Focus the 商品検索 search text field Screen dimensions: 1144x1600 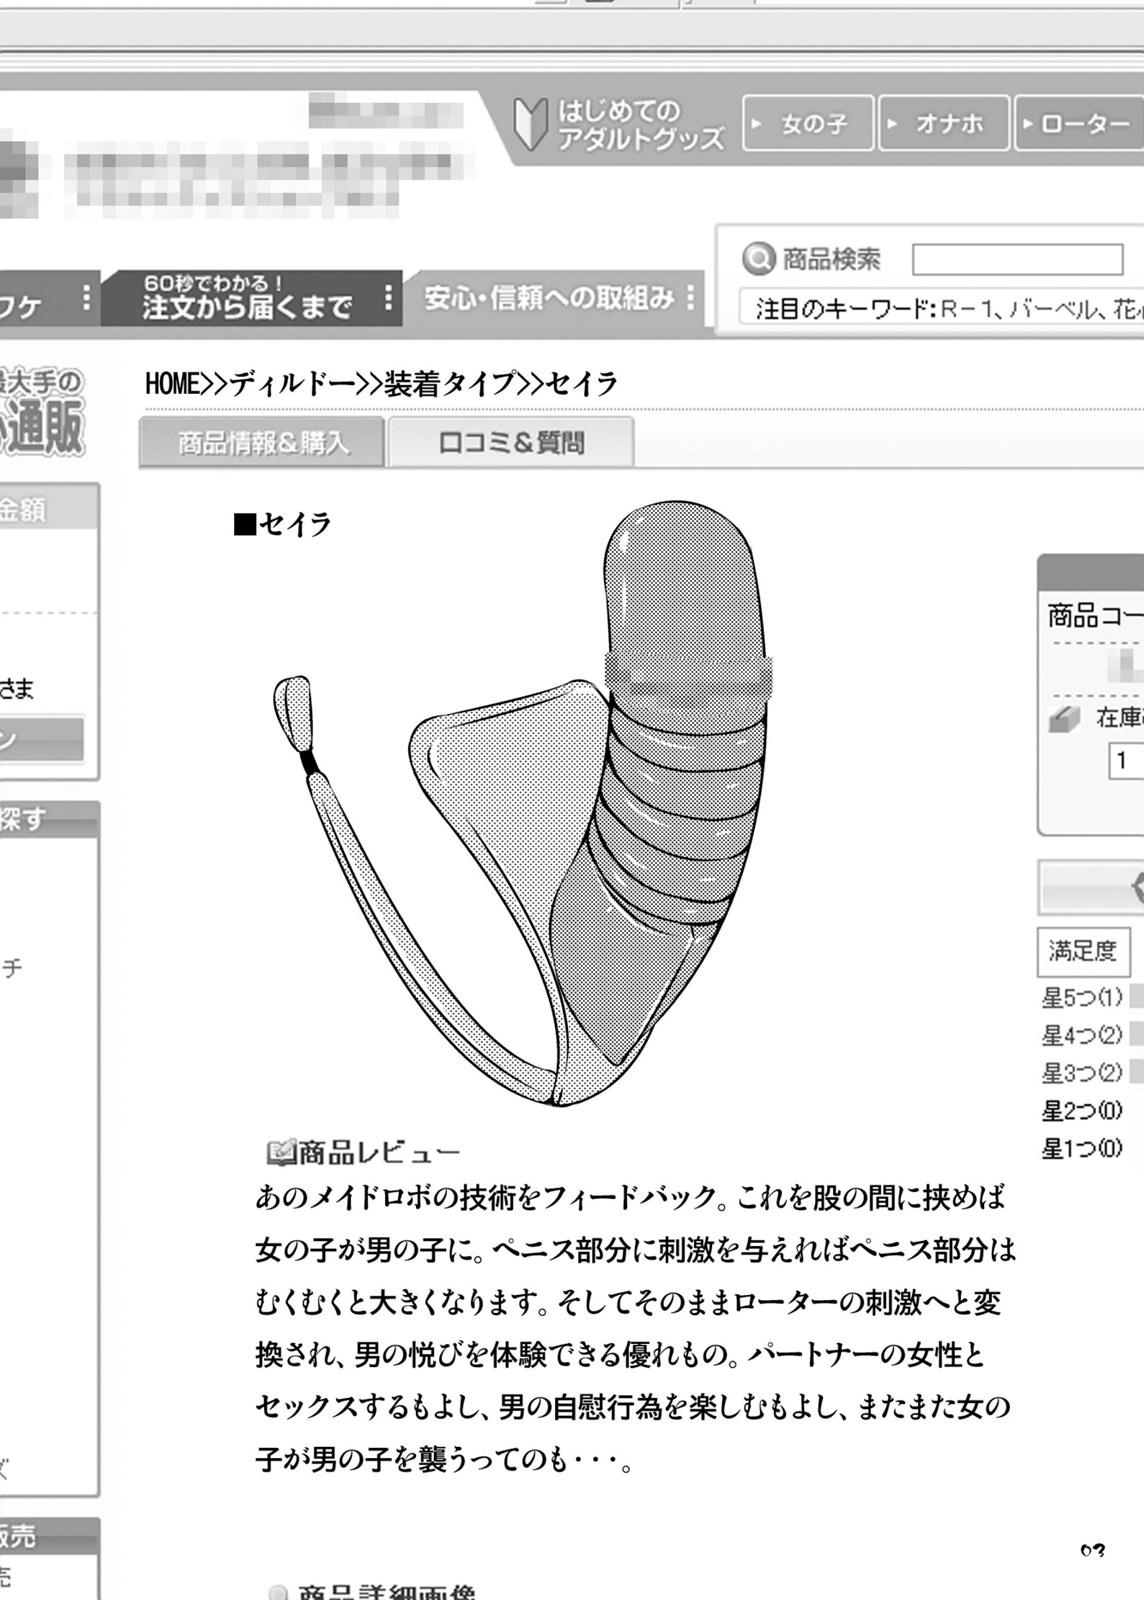1017,260
